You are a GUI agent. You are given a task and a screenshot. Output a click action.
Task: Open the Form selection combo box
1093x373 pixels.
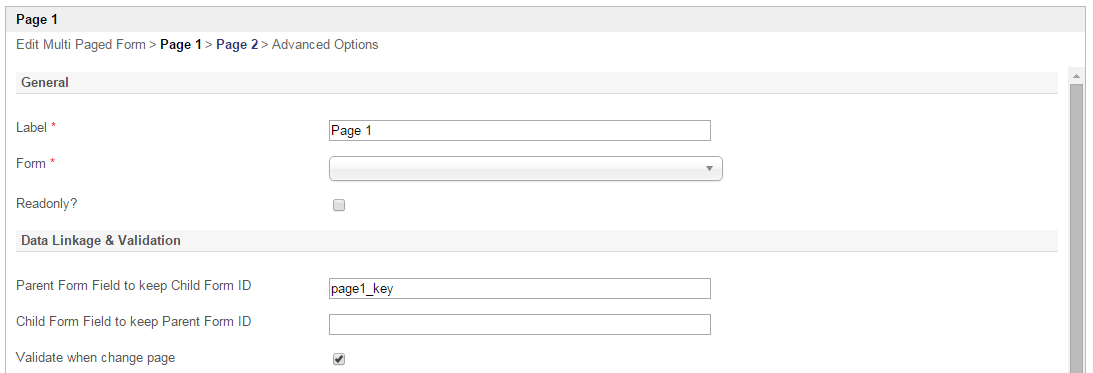[x=526, y=169]
